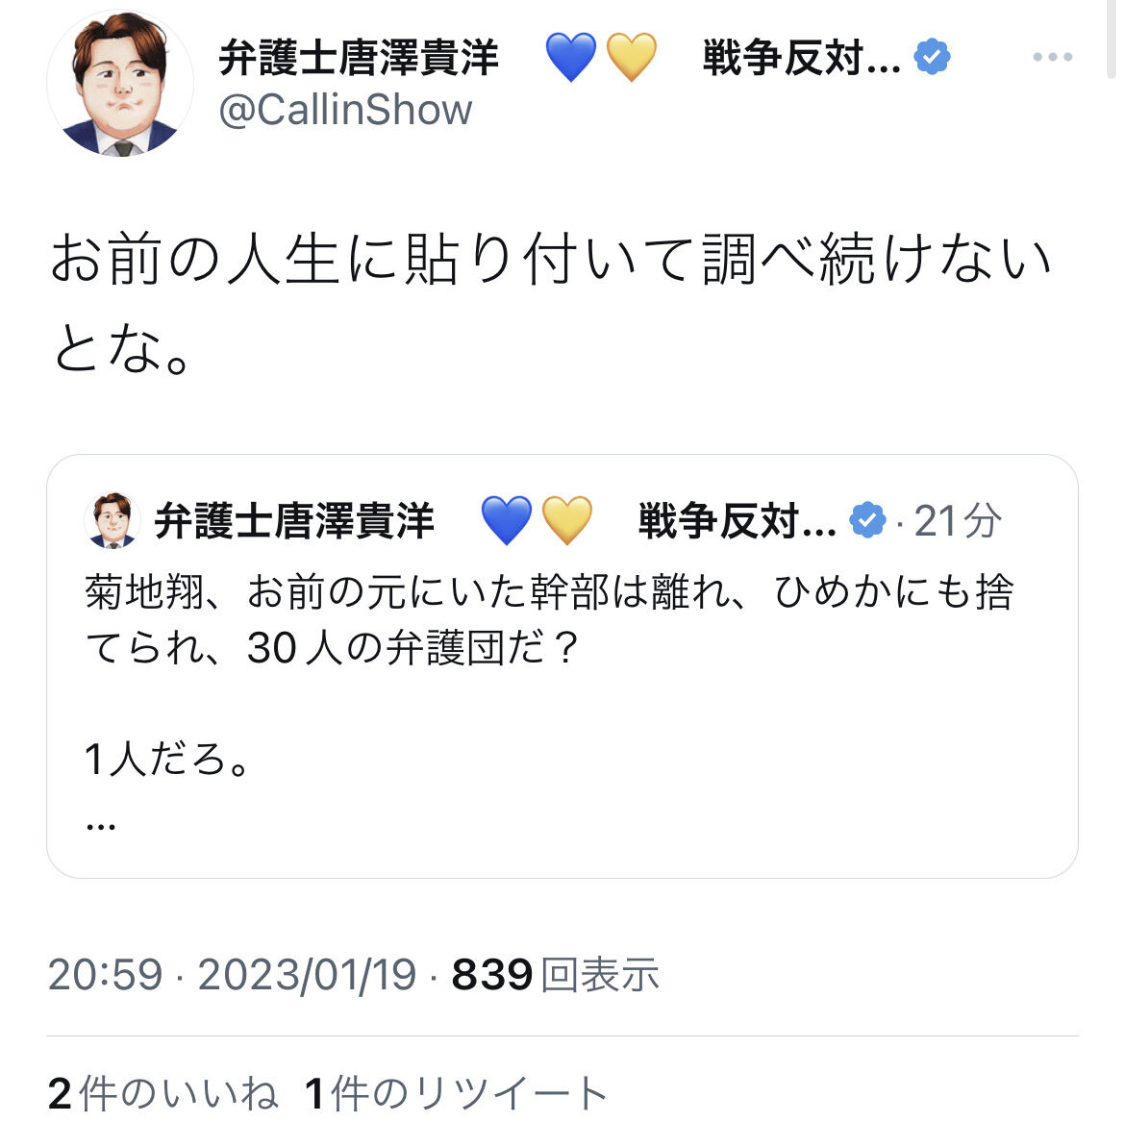This screenshot has width=1125, height=1129.
Task: Click the large profile avatar of the author
Action: coord(119,83)
